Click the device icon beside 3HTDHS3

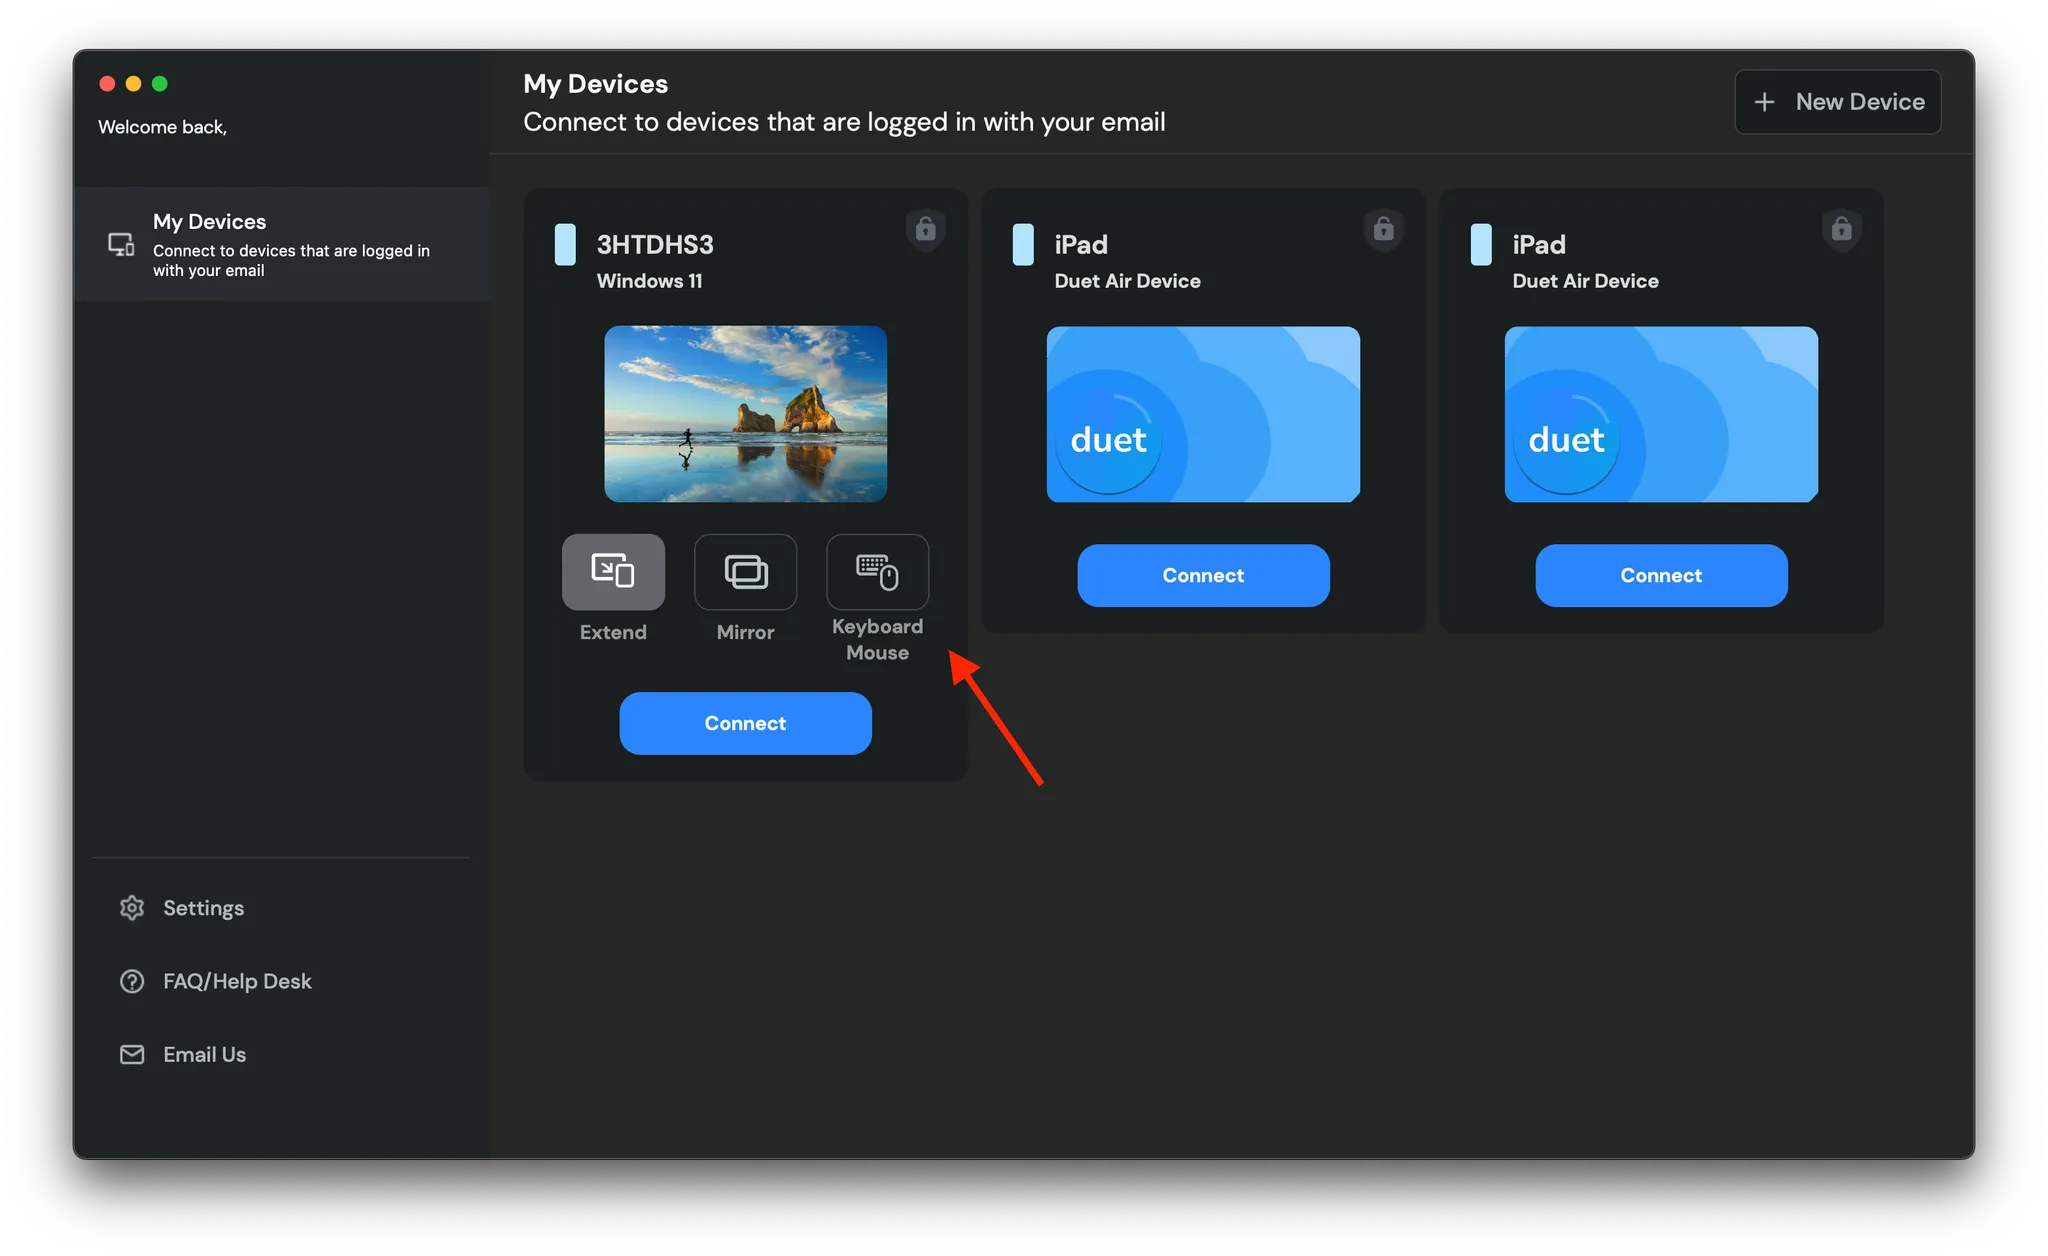[566, 244]
